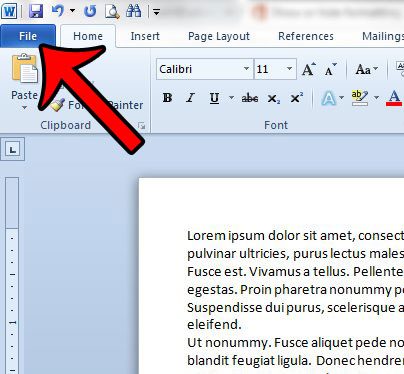Screen dimensions: 404x374
Task: Apply red font color
Action: click(x=394, y=98)
